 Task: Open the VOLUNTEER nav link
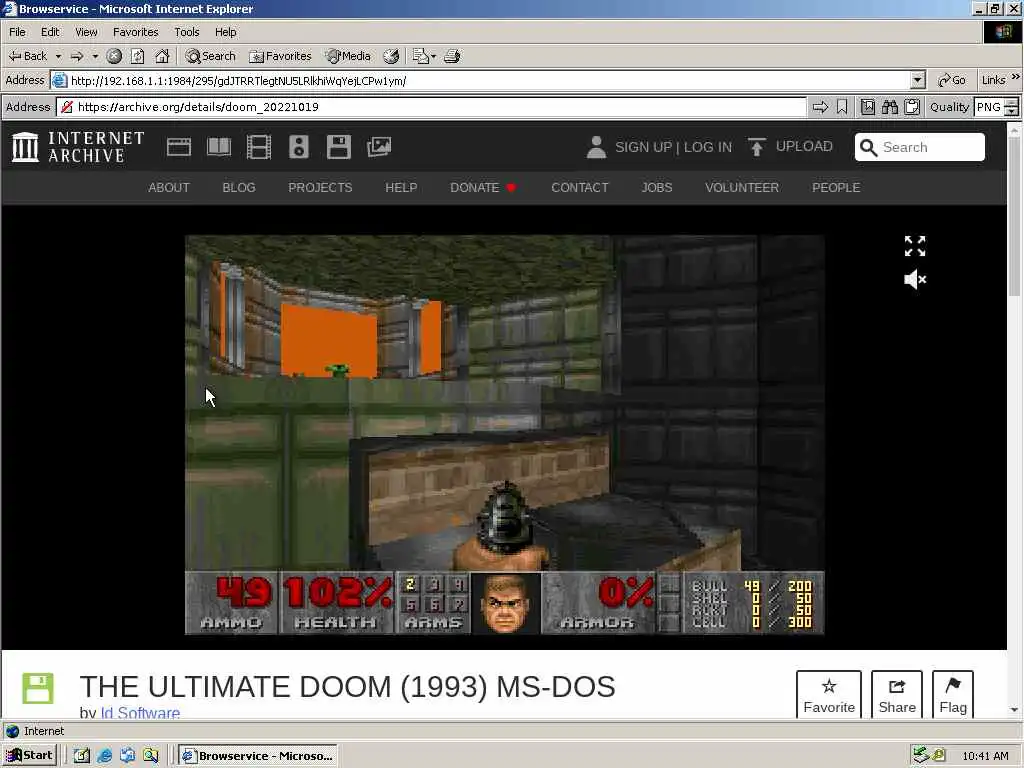(742, 187)
